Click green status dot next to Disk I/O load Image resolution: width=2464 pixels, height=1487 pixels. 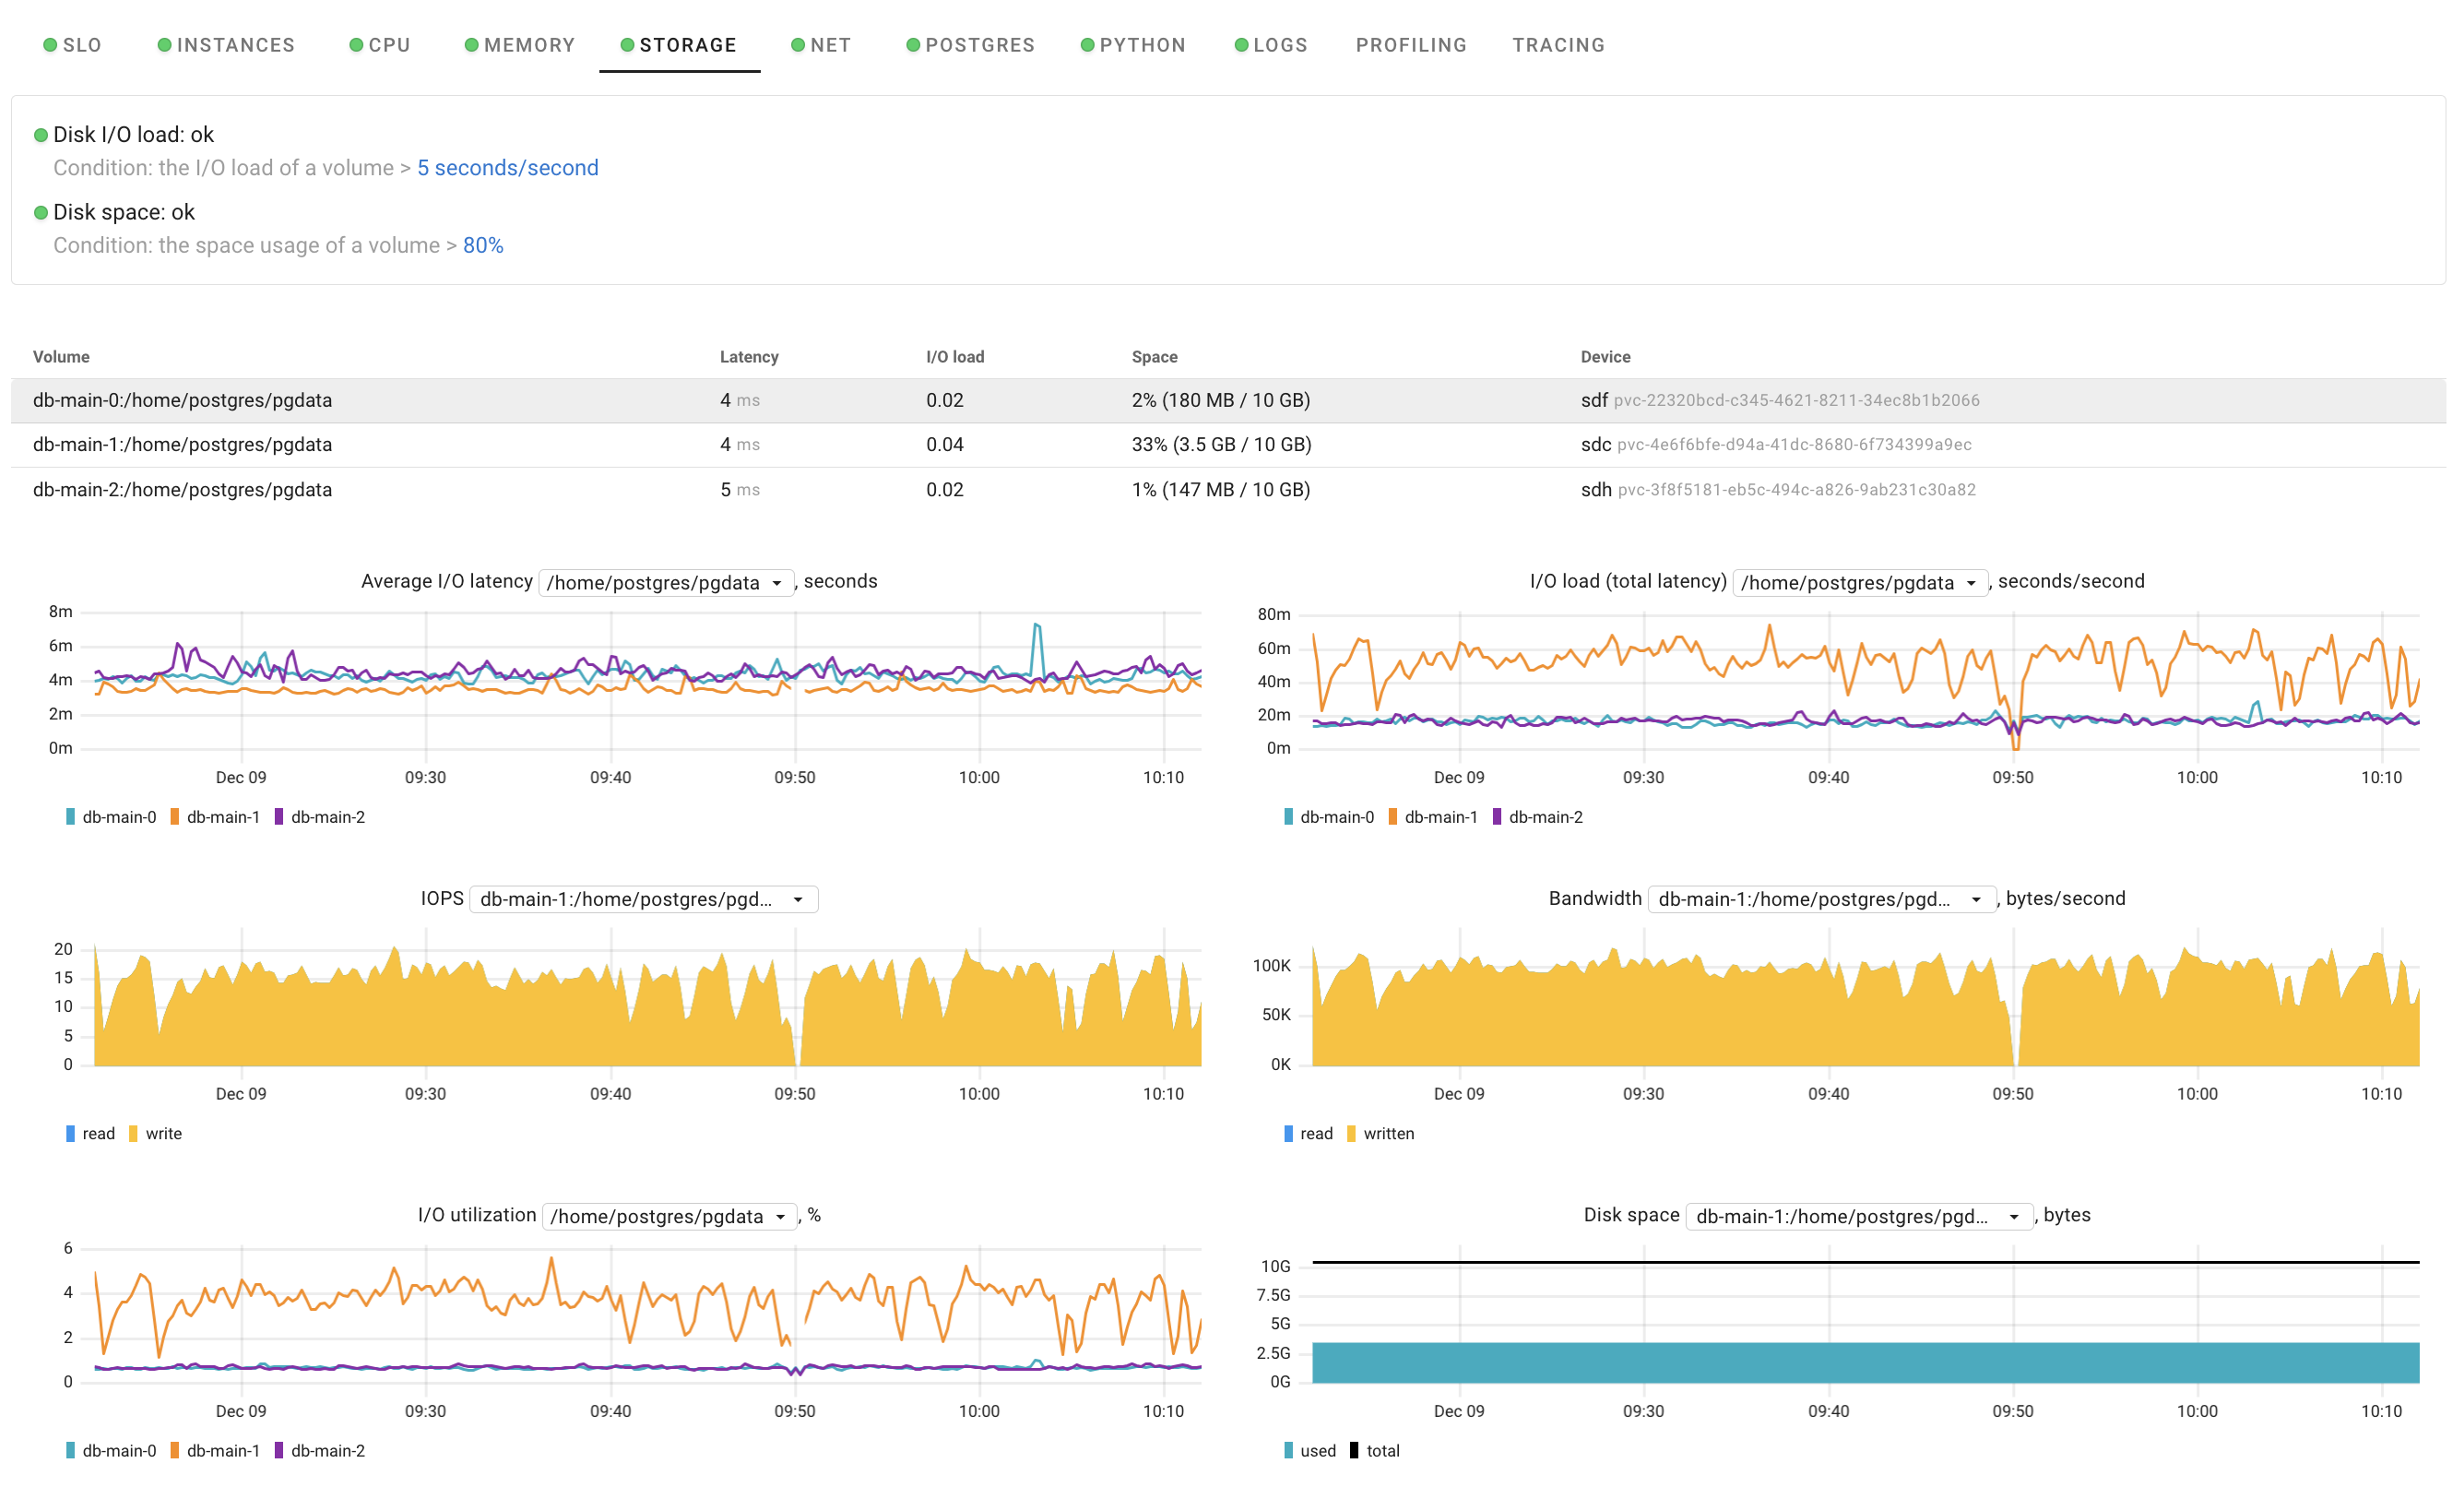[x=41, y=135]
